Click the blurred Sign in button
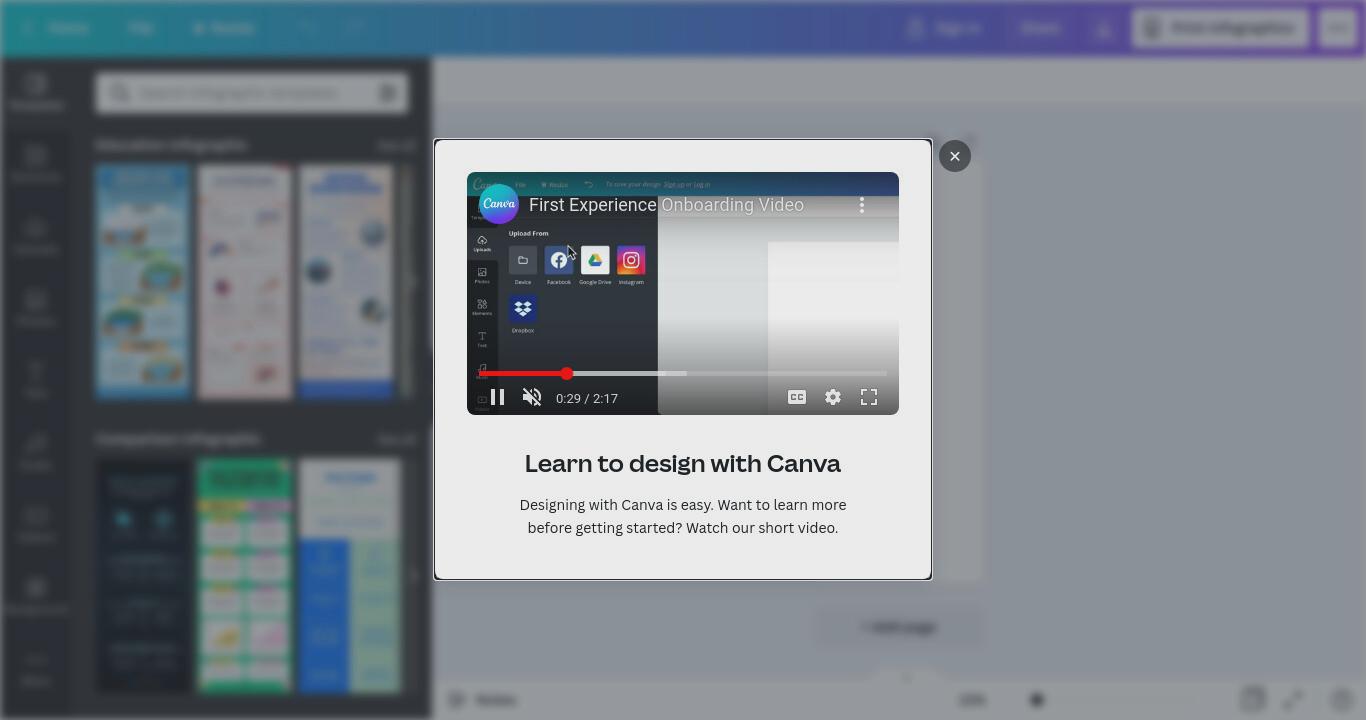This screenshot has height=720, width=1366. [x=945, y=28]
